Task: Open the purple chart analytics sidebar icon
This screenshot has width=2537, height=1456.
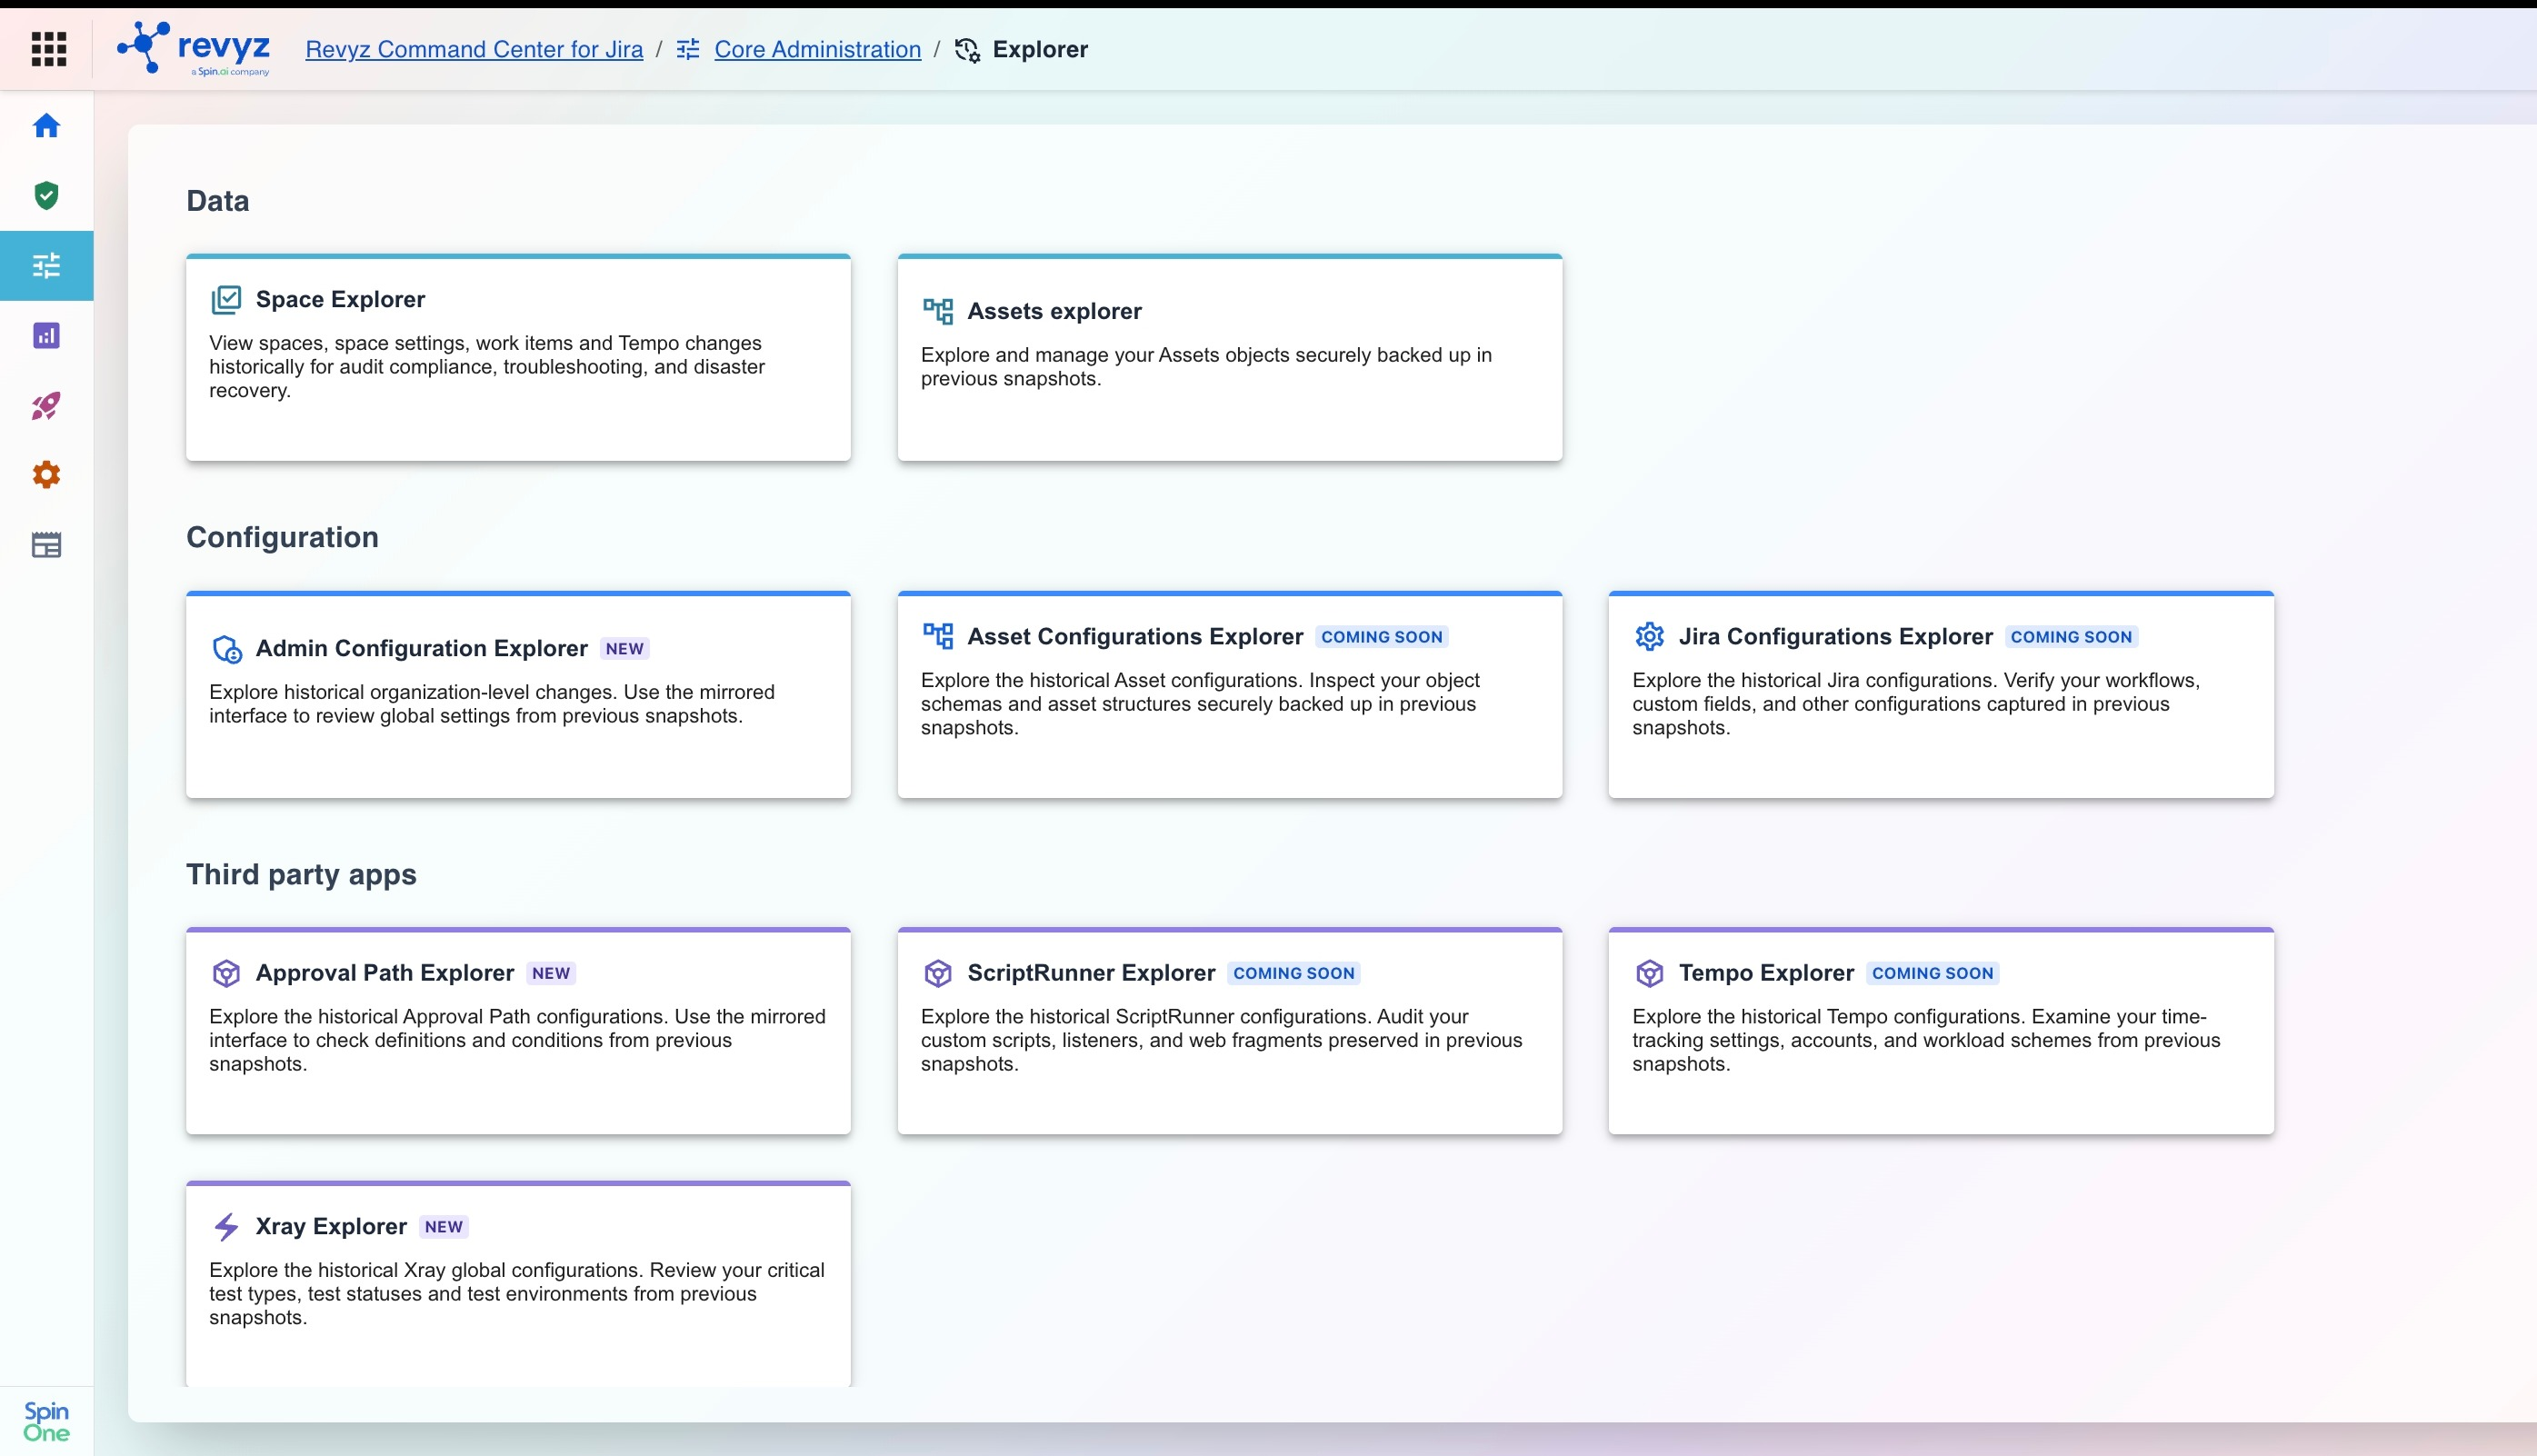Action: [x=46, y=336]
